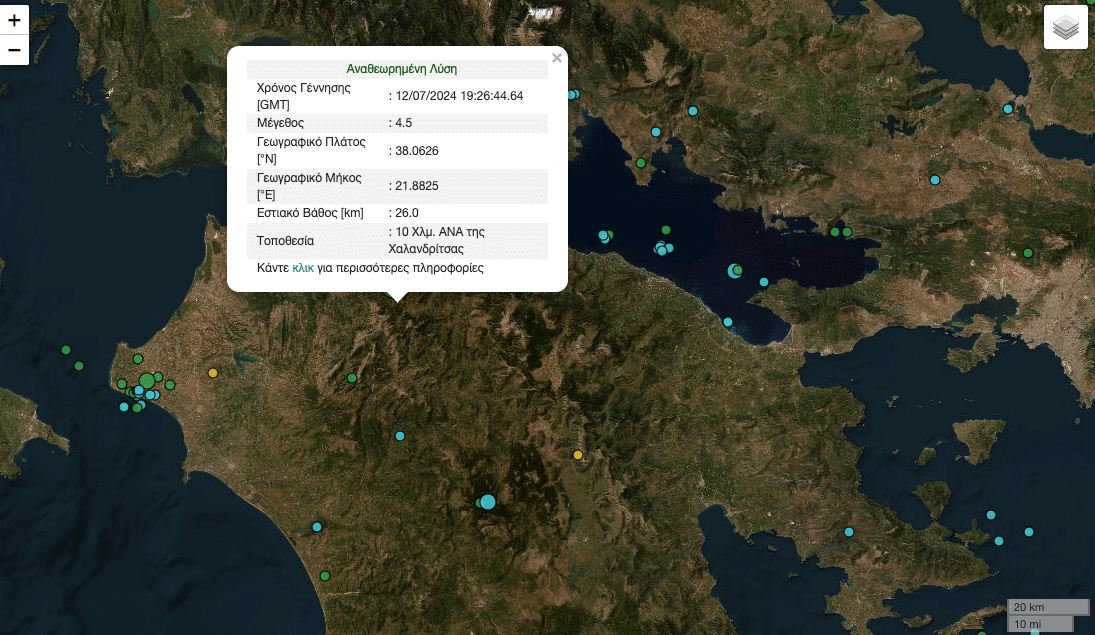Select green marker at bottom near southwest coast
The height and width of the screenshot is (635, 1095).
pos(325,576)
